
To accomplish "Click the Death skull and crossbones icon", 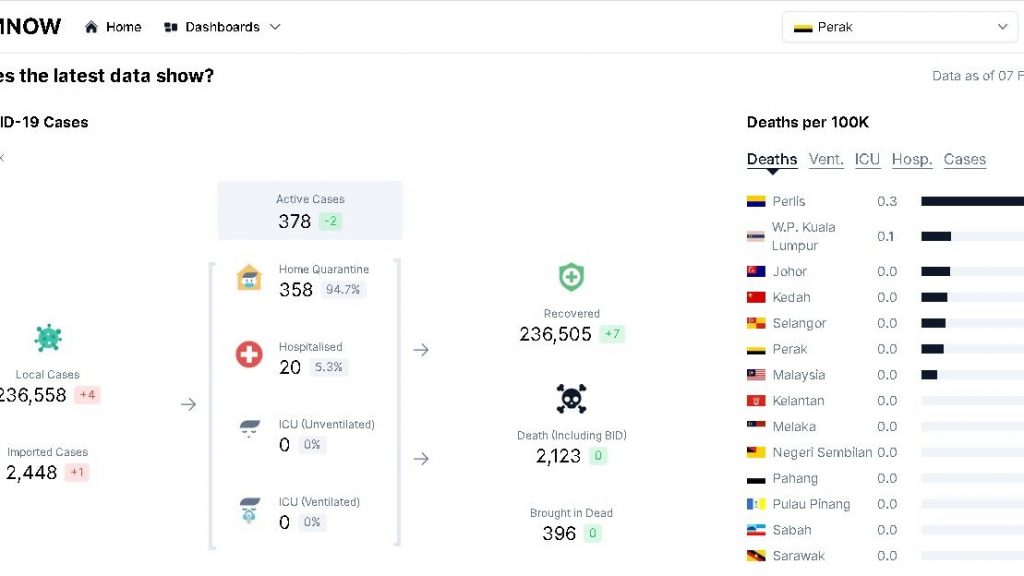I will pyautogui.click(x=571, y=399).
